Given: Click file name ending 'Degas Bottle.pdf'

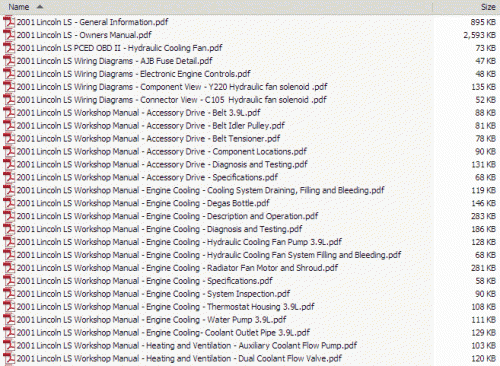Looking at the screenshot, I should (143, 203).
